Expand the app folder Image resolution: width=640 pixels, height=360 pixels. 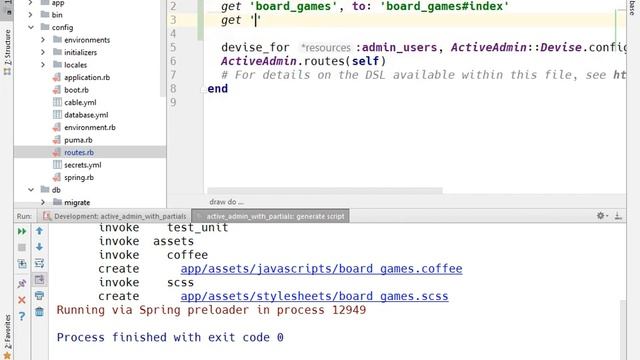31,3
